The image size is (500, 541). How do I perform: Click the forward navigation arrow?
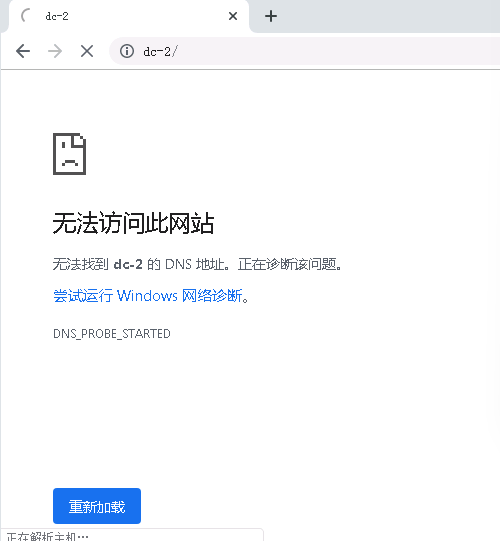tap(55, 51)
